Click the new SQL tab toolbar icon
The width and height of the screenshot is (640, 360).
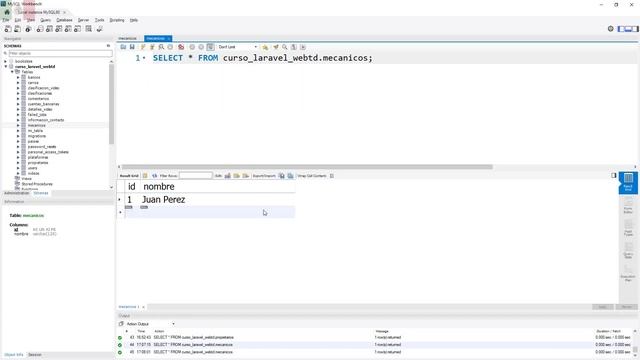point(8,29)
